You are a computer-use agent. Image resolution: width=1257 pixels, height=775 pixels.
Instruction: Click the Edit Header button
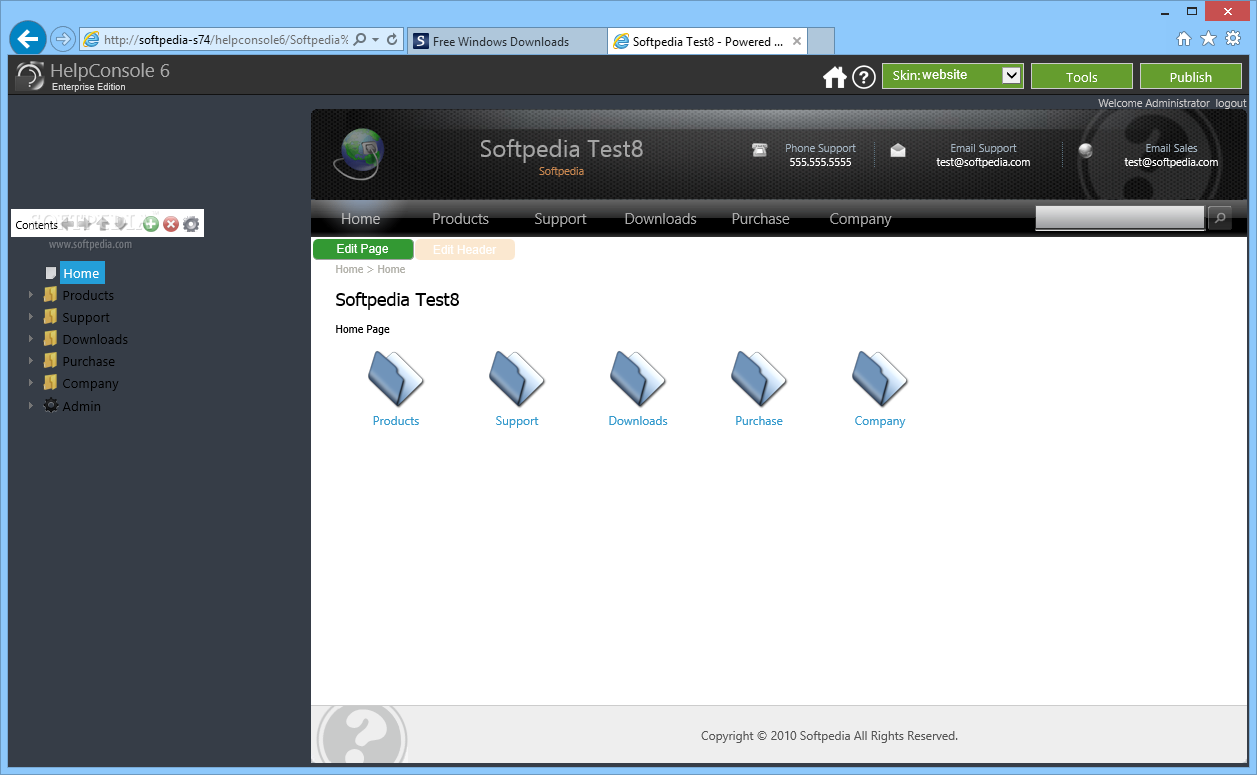[464, 249]
